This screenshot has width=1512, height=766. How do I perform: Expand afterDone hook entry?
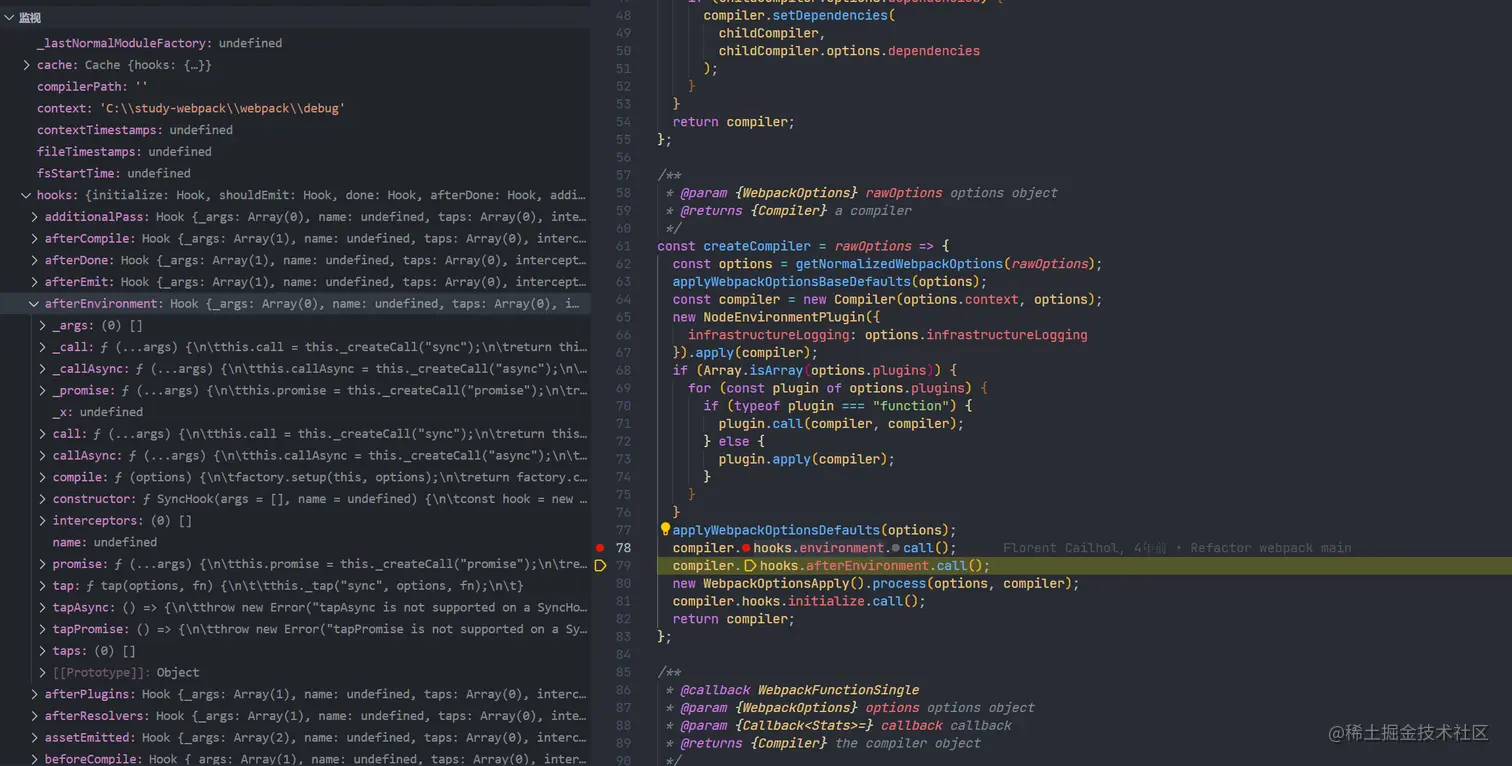(x=35, y=260)
